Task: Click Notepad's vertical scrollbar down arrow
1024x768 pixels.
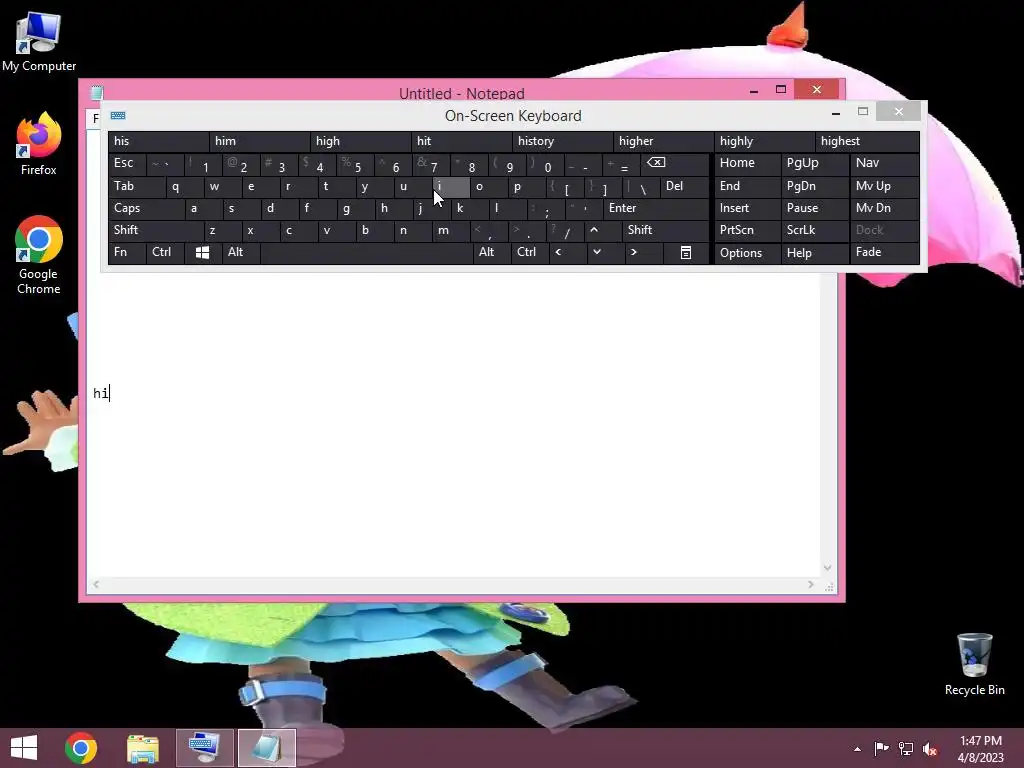Action: coord(827,568)
